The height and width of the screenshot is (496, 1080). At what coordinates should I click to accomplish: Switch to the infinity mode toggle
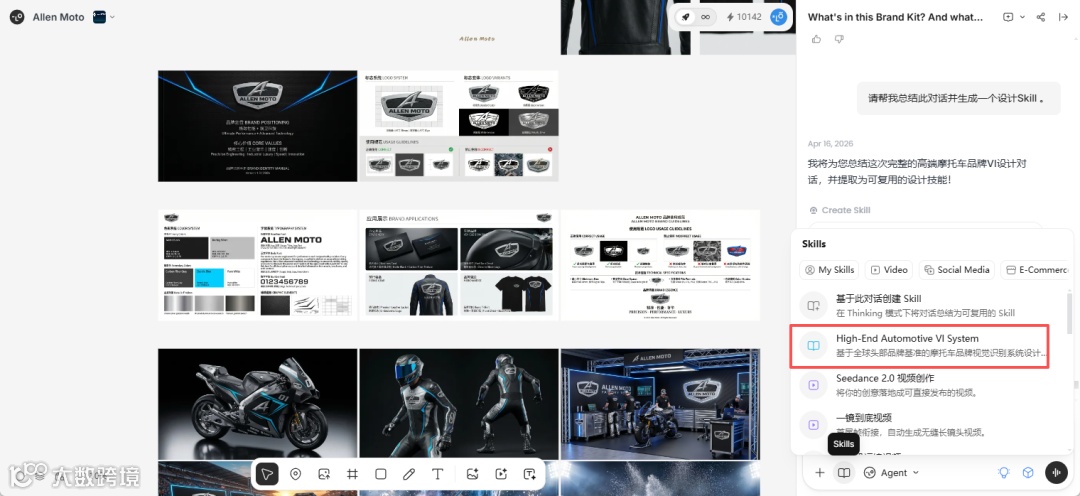tap(705, 17)
